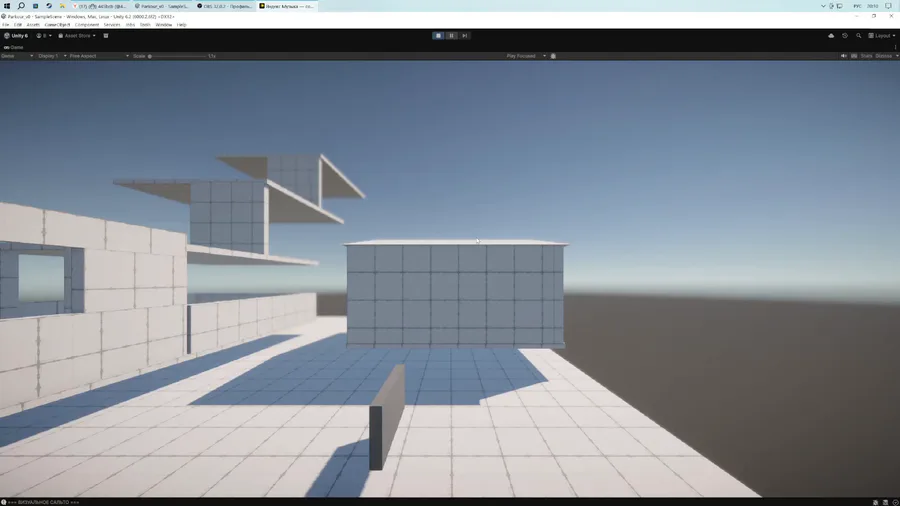The width and height of the screenshot is (900, 506).
Task: Show hidden system tray icons chevron
Action: coord(823,6)
